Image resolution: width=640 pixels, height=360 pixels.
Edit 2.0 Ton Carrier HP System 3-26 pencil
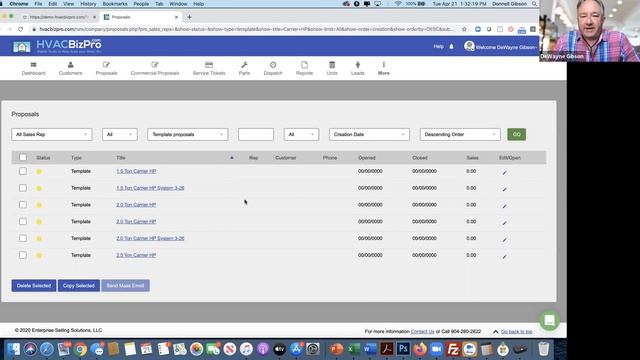coord(504,239)
